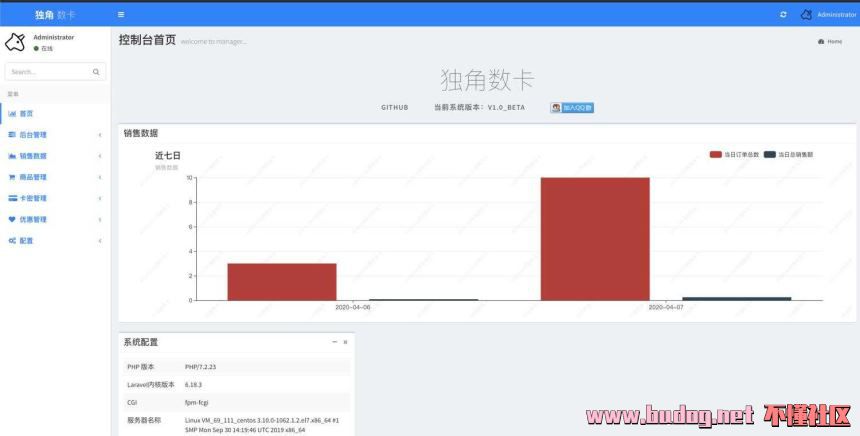Click the heart icon for 优惠管理
This screenshot has height=436, width=860.
click(x=12, y=219)
